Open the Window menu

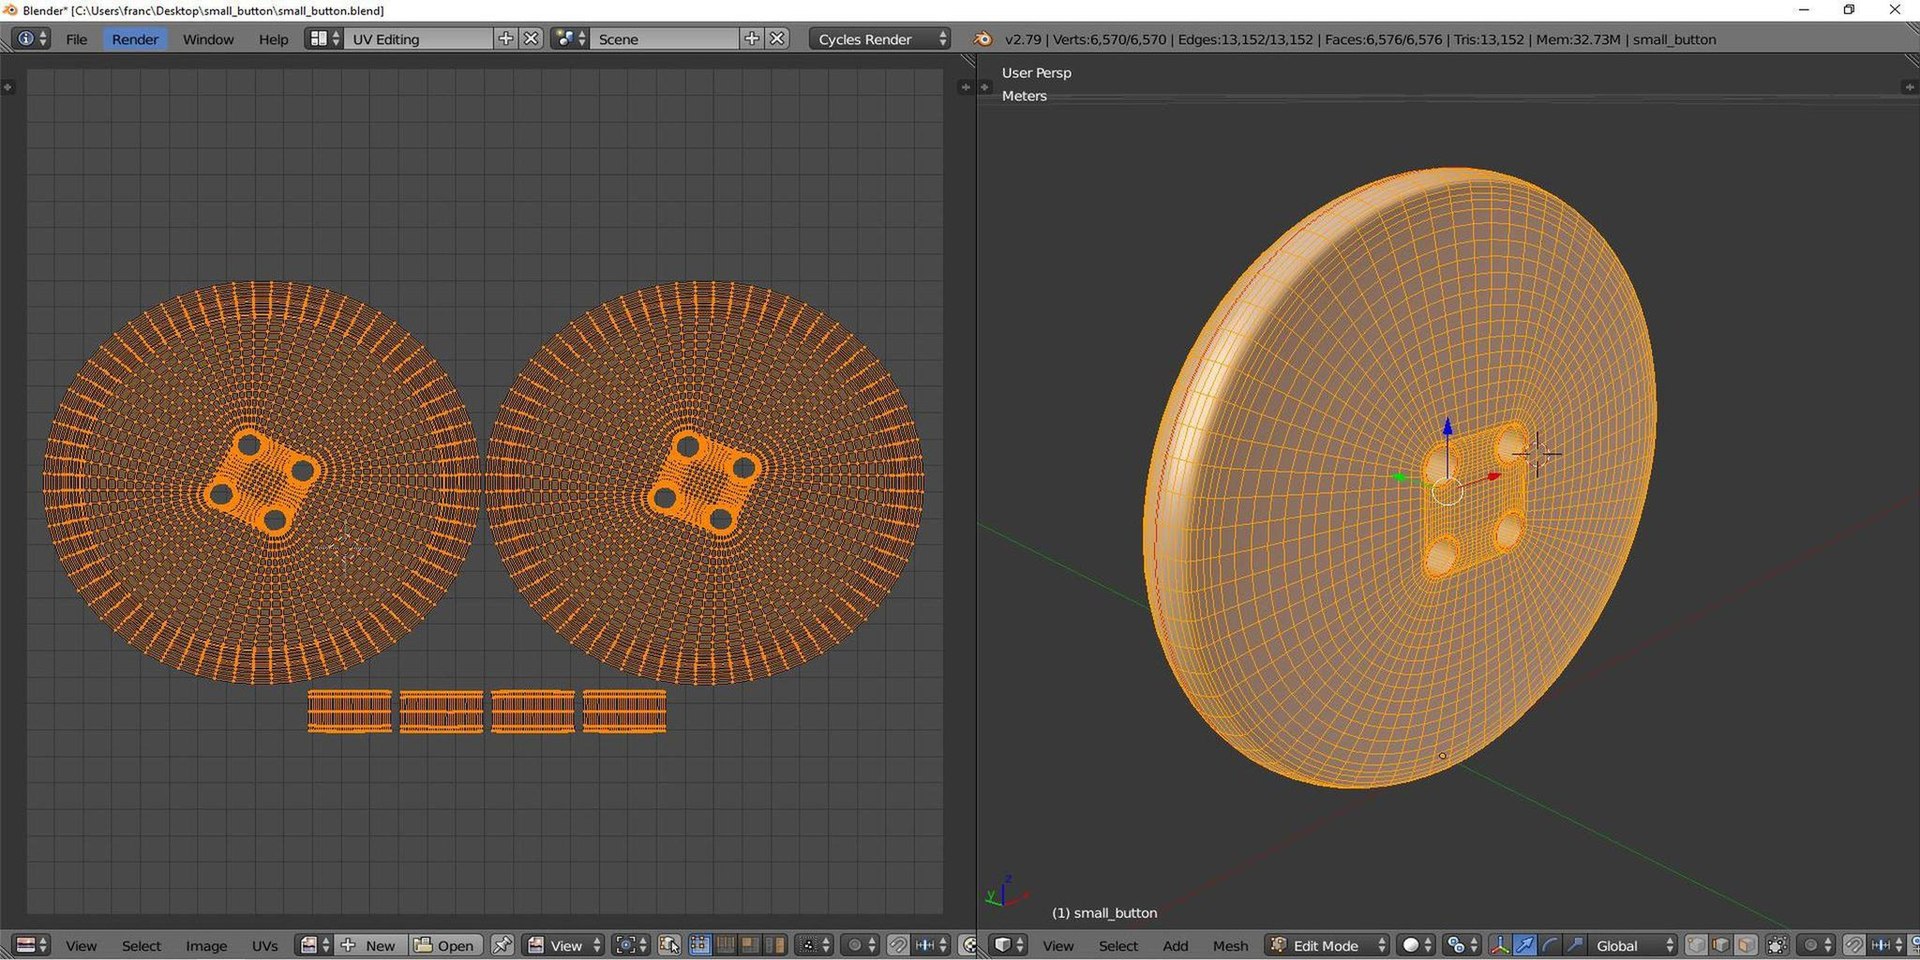208,39
